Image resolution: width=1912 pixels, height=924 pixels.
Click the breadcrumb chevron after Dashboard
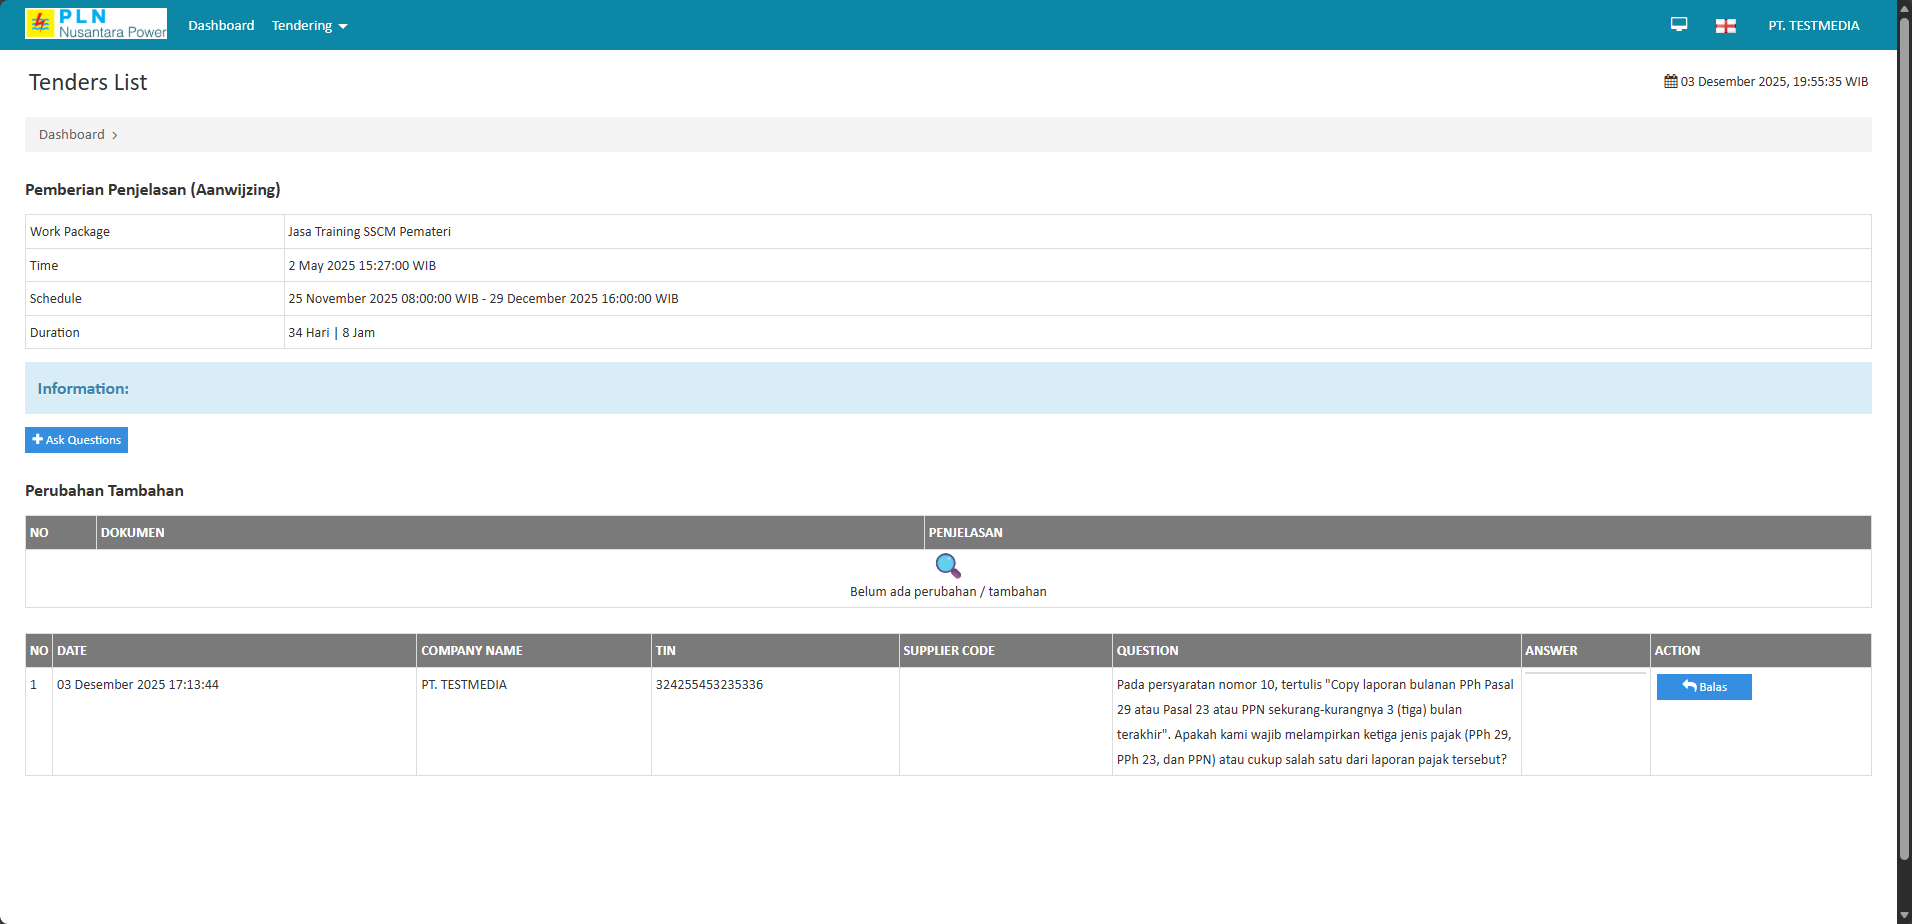coord(115,136)
